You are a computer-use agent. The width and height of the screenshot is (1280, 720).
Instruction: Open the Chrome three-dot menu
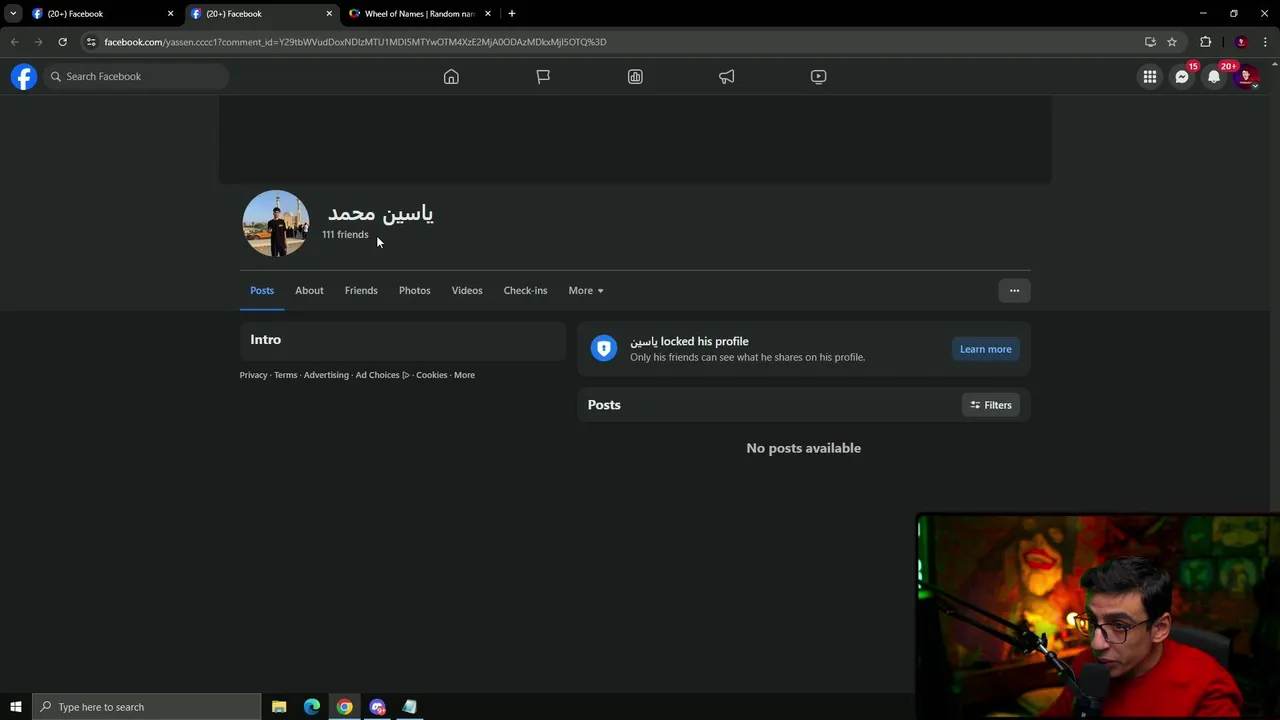click(1265, 42)
